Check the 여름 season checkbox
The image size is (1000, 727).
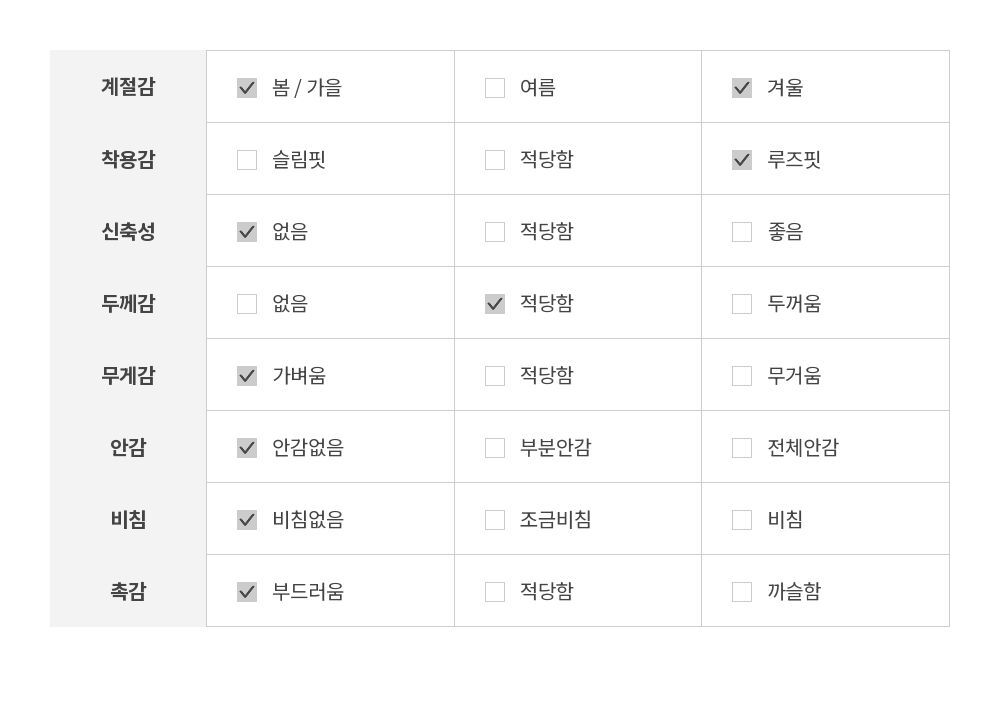(x=495, y=88)
